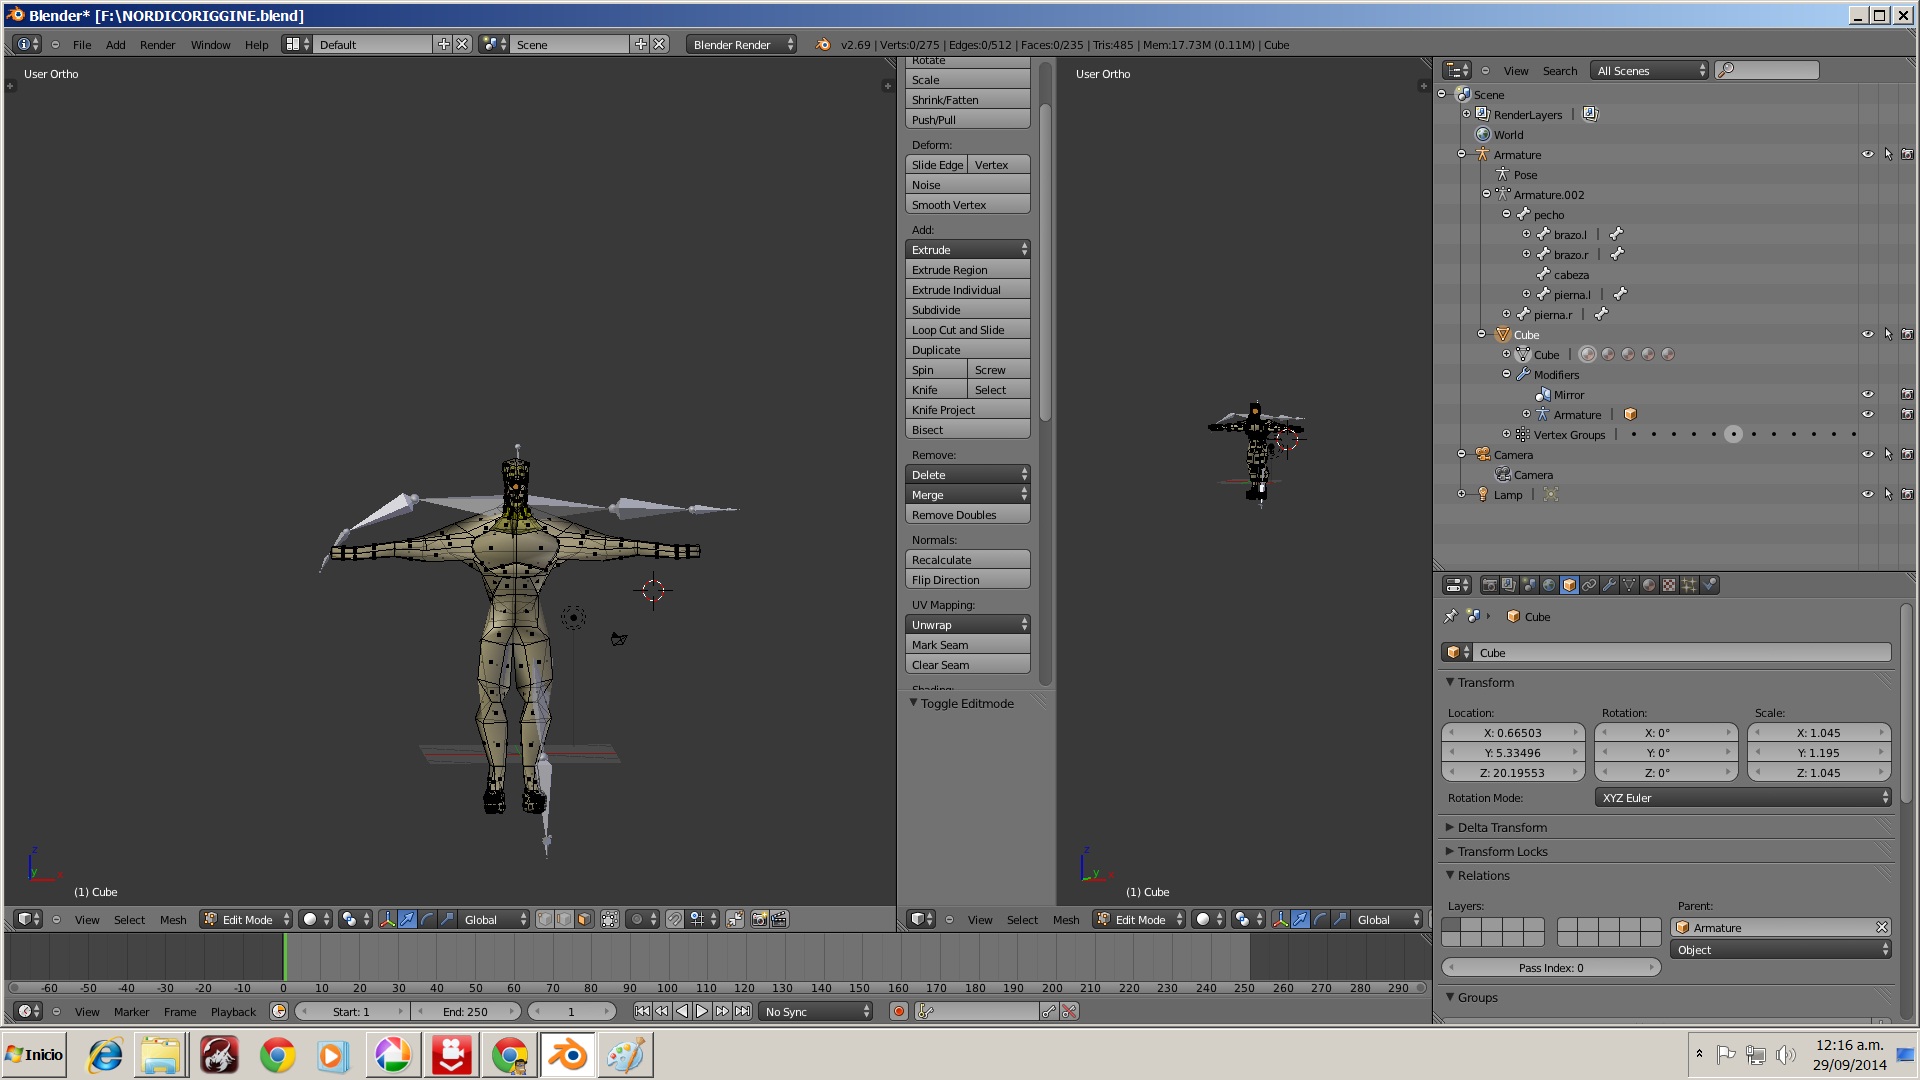Open Google Chrome from the taskbar
The image size is (1920, 1080).
click(x=277, y=1055)
